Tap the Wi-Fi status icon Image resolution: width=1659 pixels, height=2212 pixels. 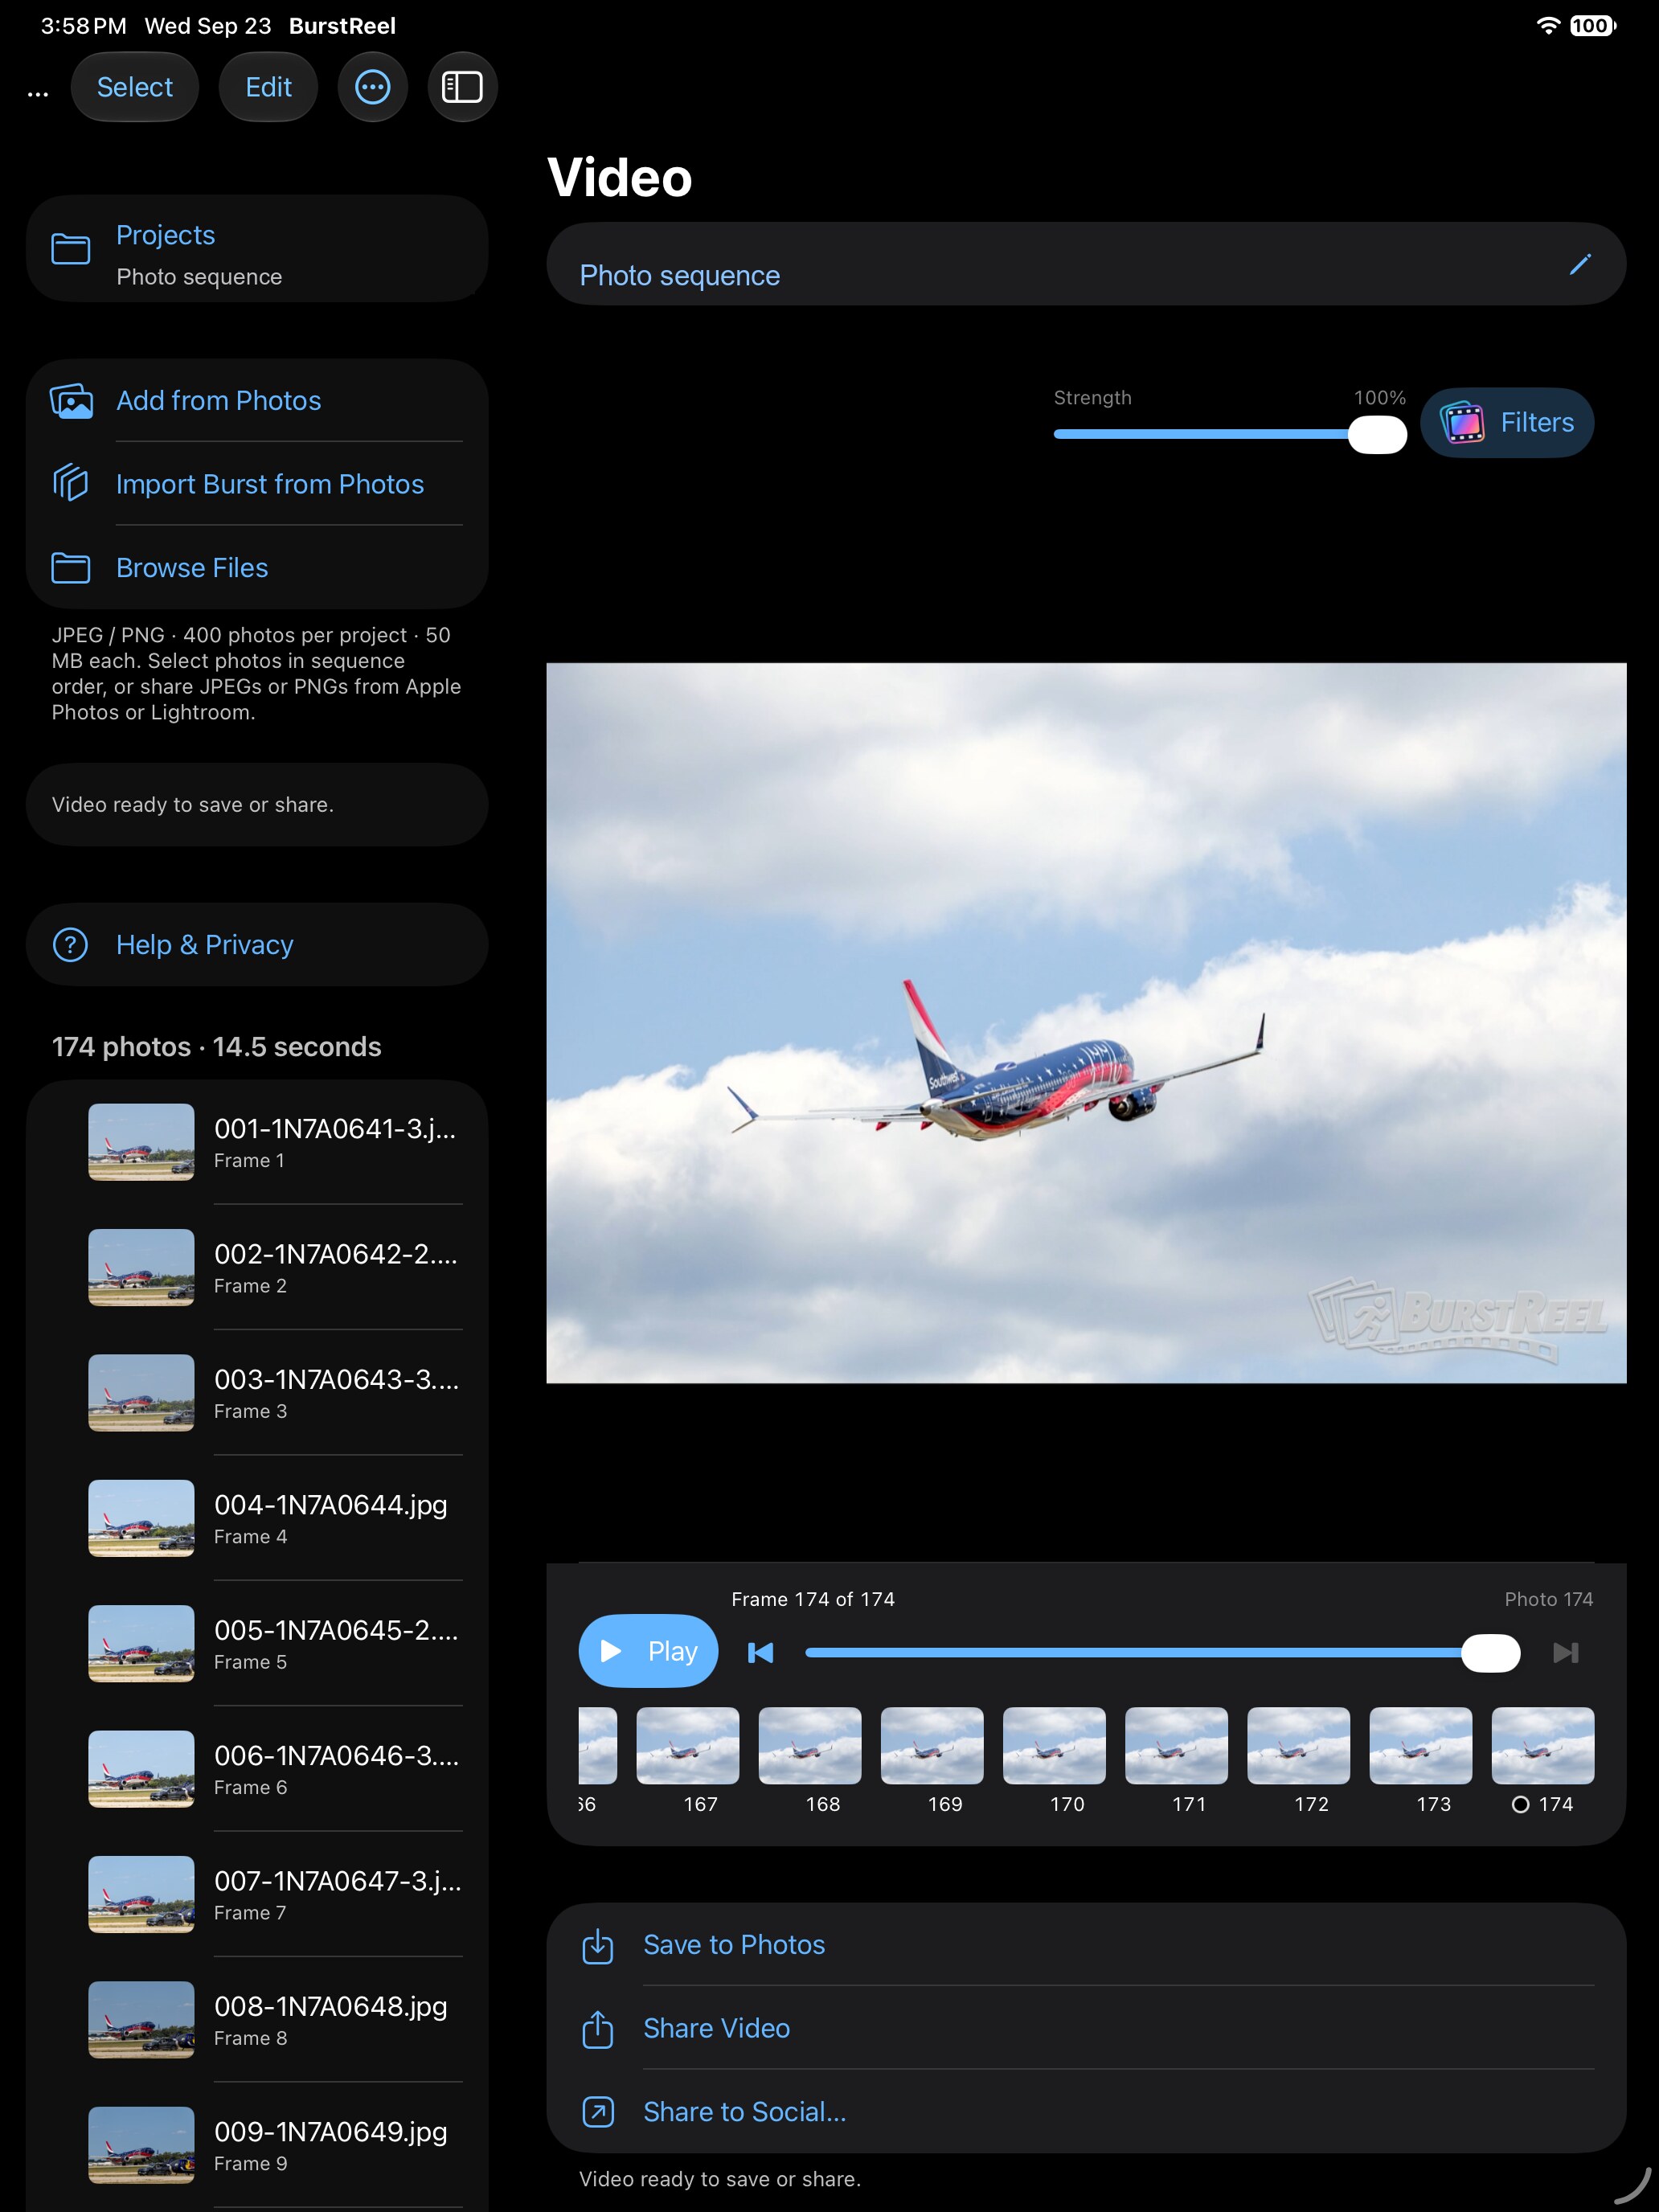tap(1548, 26)
